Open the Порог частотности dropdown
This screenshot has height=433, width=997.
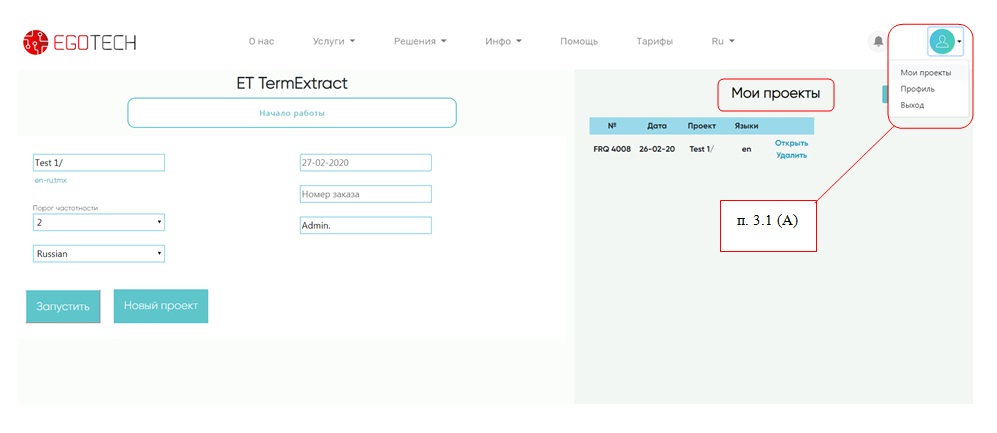[x=99, y=223]
